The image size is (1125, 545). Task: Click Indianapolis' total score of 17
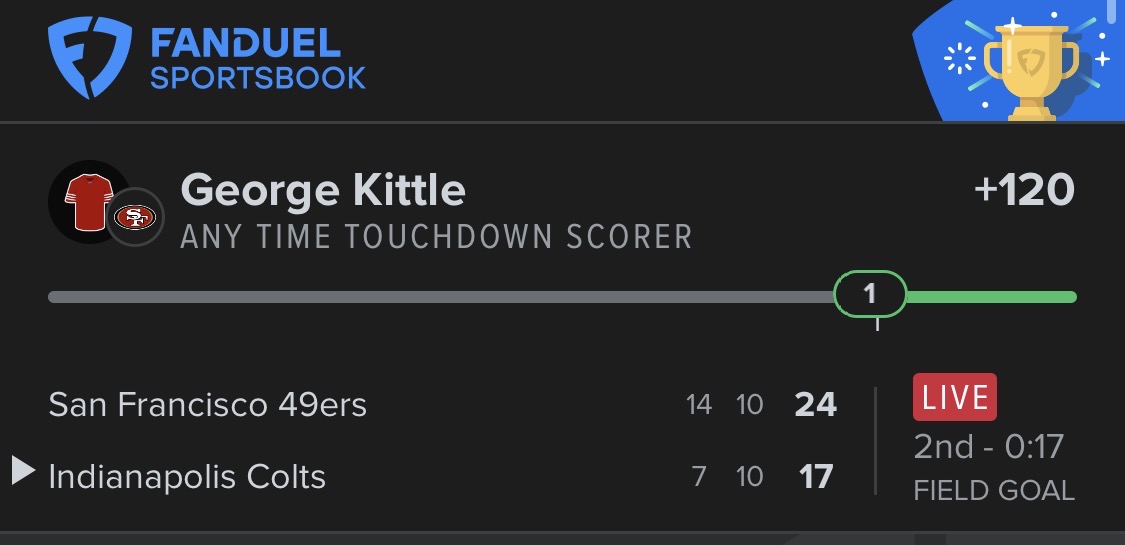point(816,477)
